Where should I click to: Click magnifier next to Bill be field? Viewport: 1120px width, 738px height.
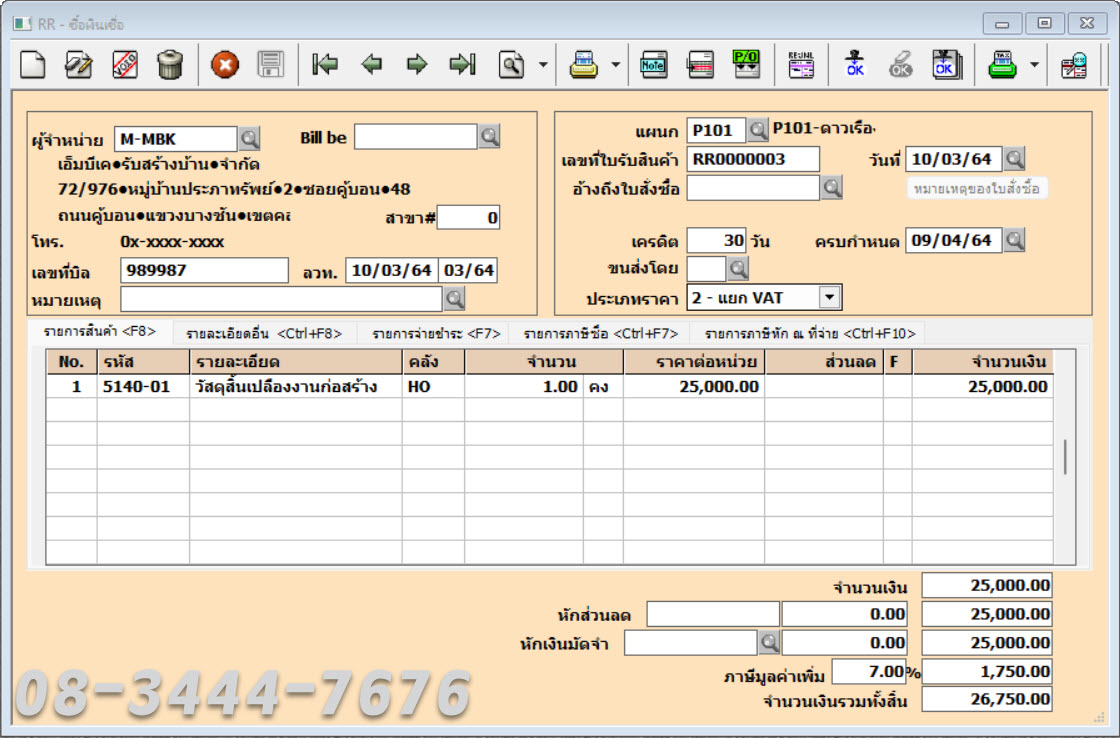point(489,136)
